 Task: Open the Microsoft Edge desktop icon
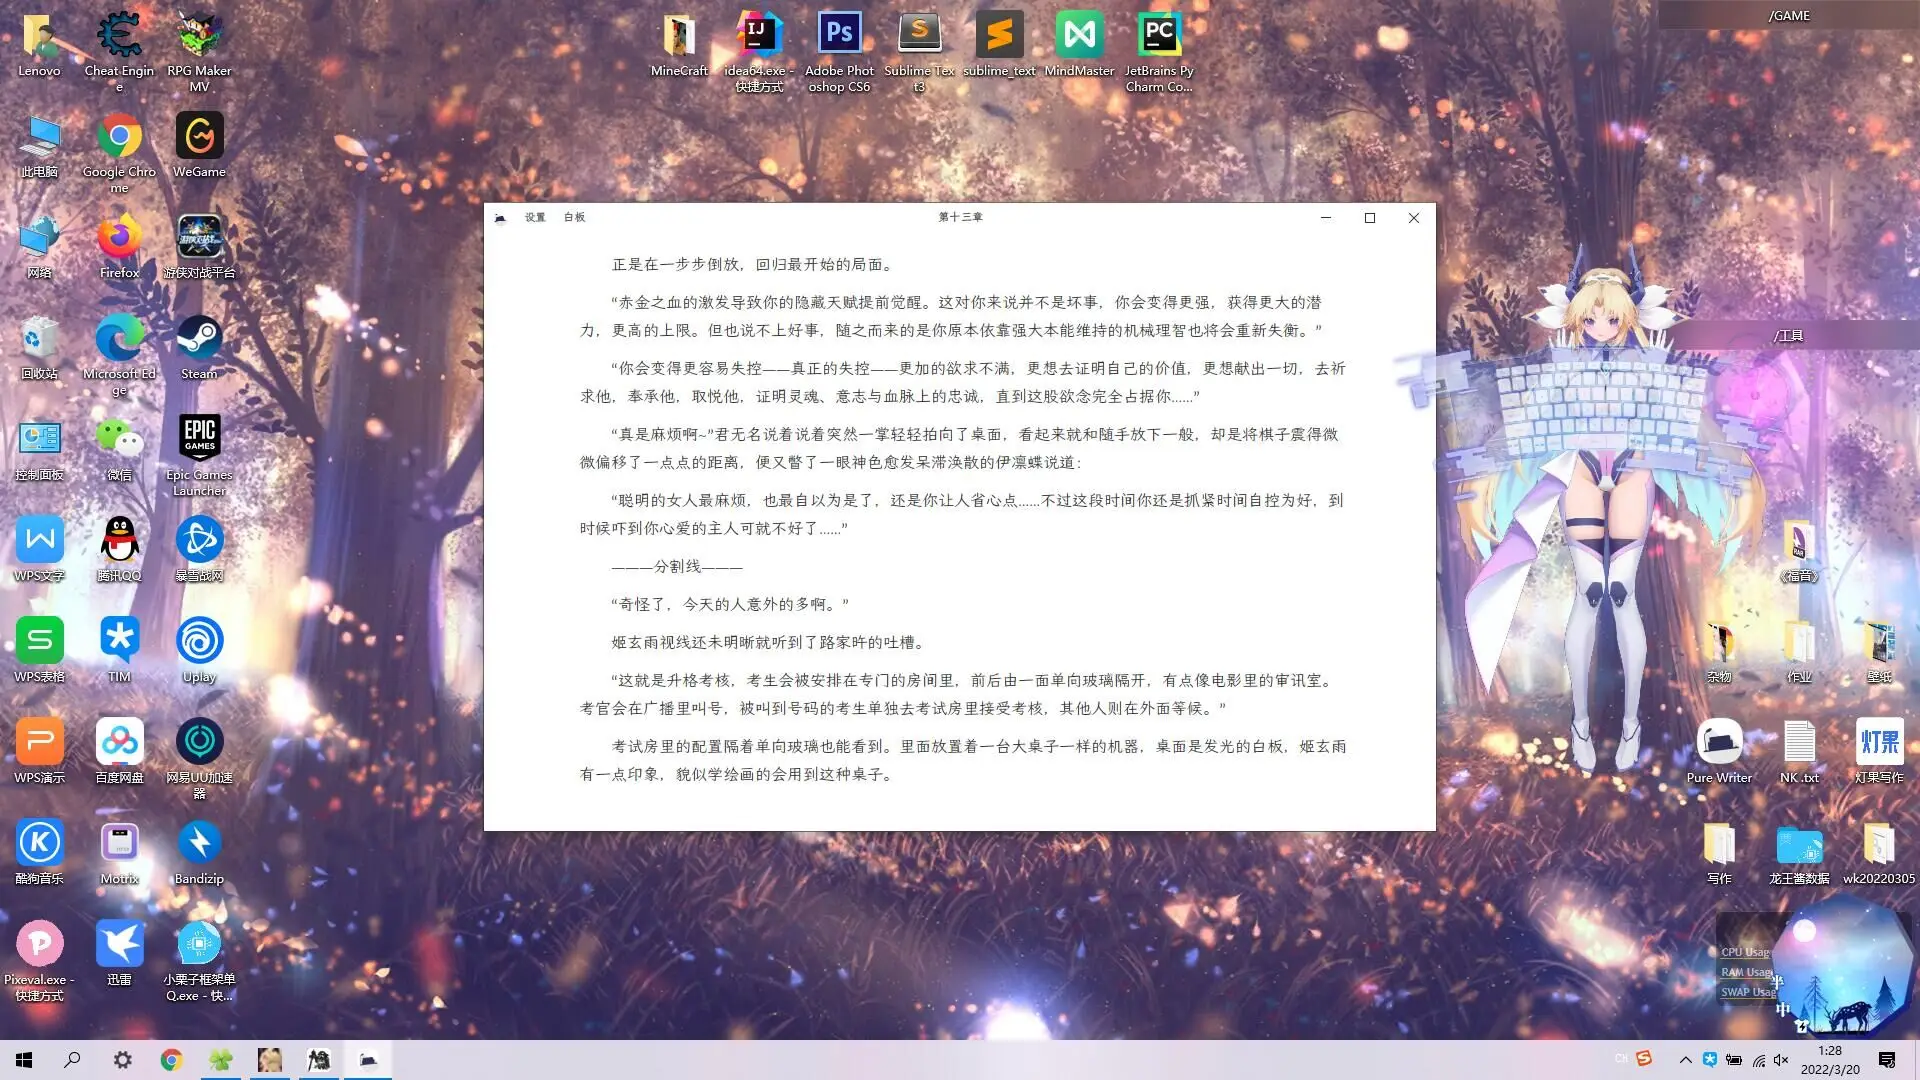[119, 353]
